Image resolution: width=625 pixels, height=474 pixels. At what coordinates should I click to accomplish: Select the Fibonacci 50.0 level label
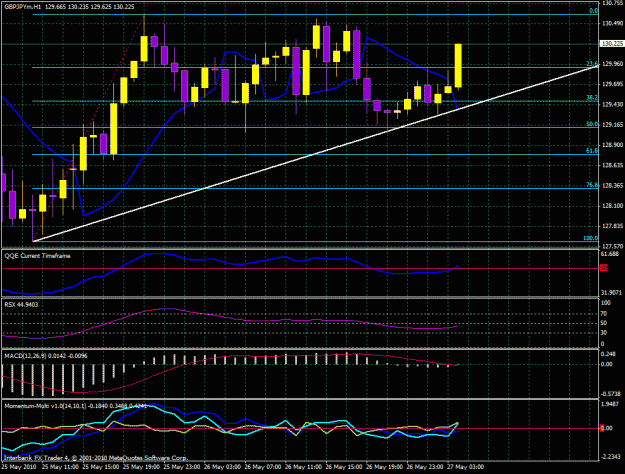pyautogui.click(x=592, y=124)
